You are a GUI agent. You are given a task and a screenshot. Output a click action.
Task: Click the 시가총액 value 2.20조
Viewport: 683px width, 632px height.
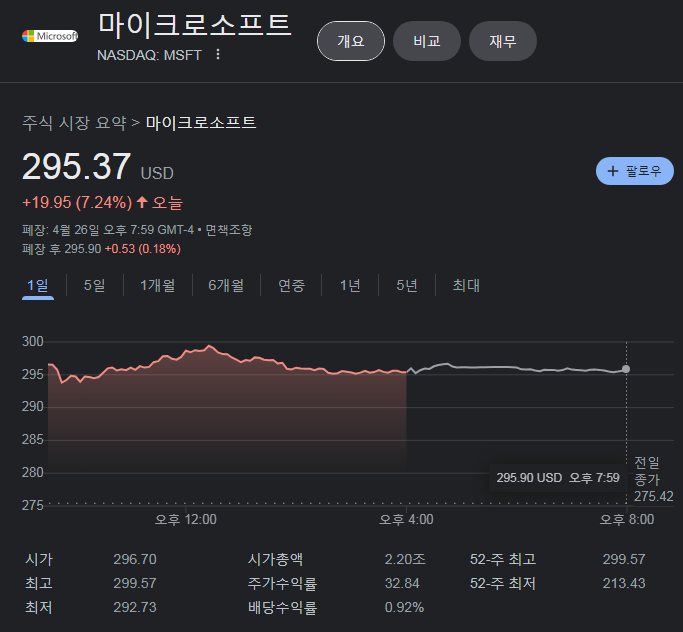tap(405, 559)
